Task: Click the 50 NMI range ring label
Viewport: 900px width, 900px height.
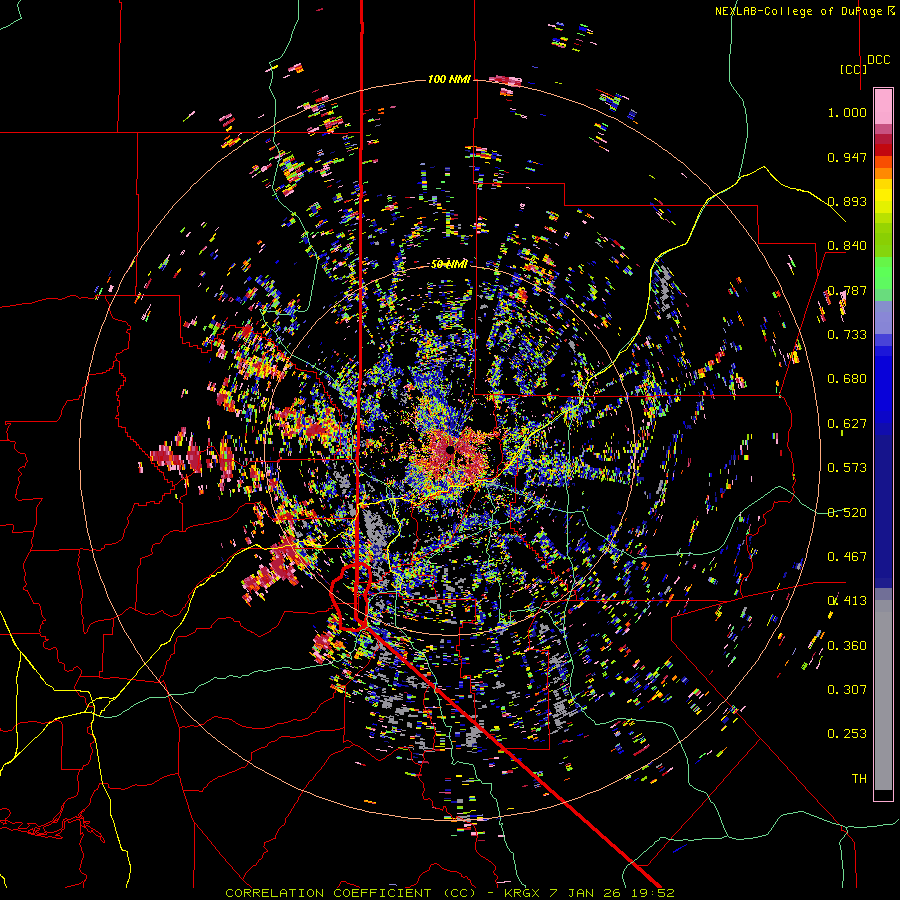Action: point(449,264)
